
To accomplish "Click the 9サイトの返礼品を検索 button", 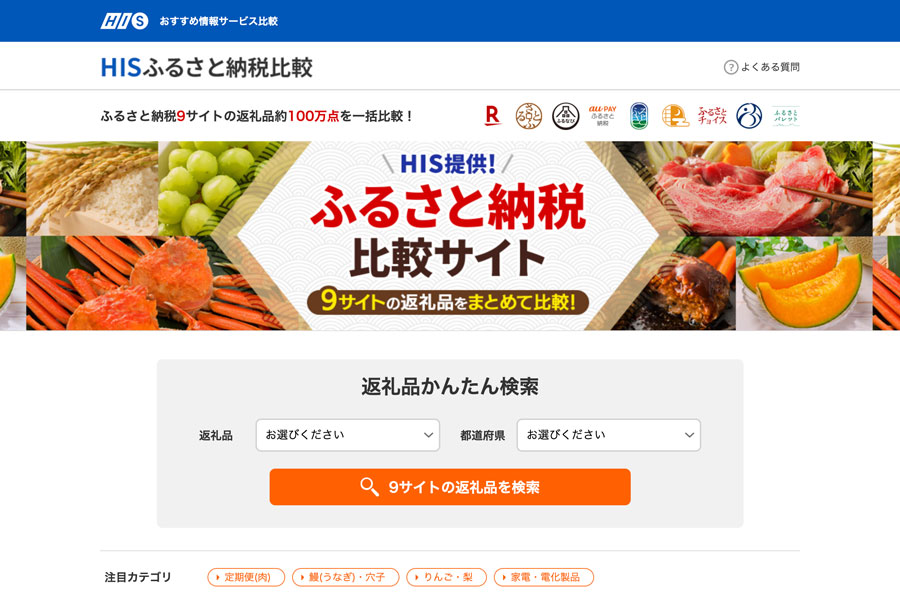I will [x=450, y=487].
